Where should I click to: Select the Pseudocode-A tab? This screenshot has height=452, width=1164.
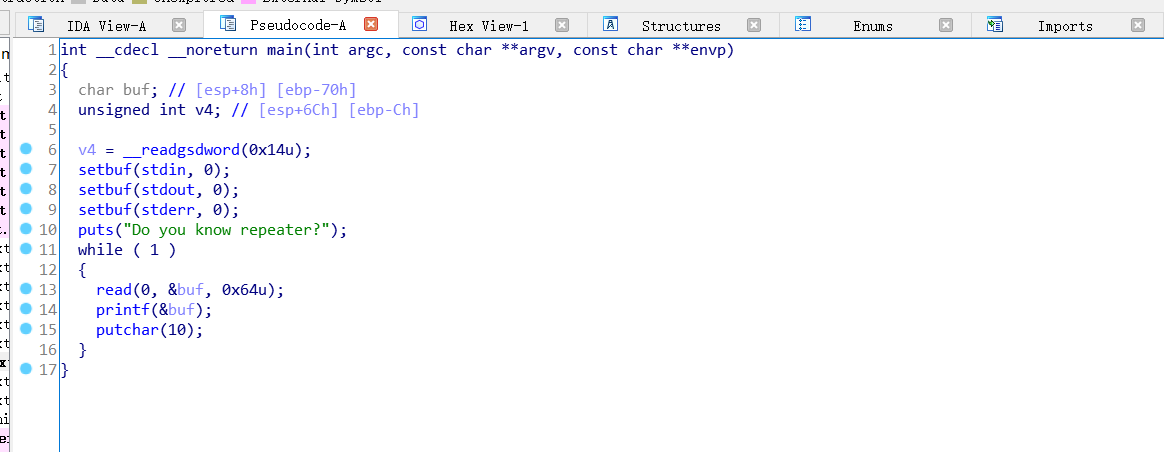(298, 26)
